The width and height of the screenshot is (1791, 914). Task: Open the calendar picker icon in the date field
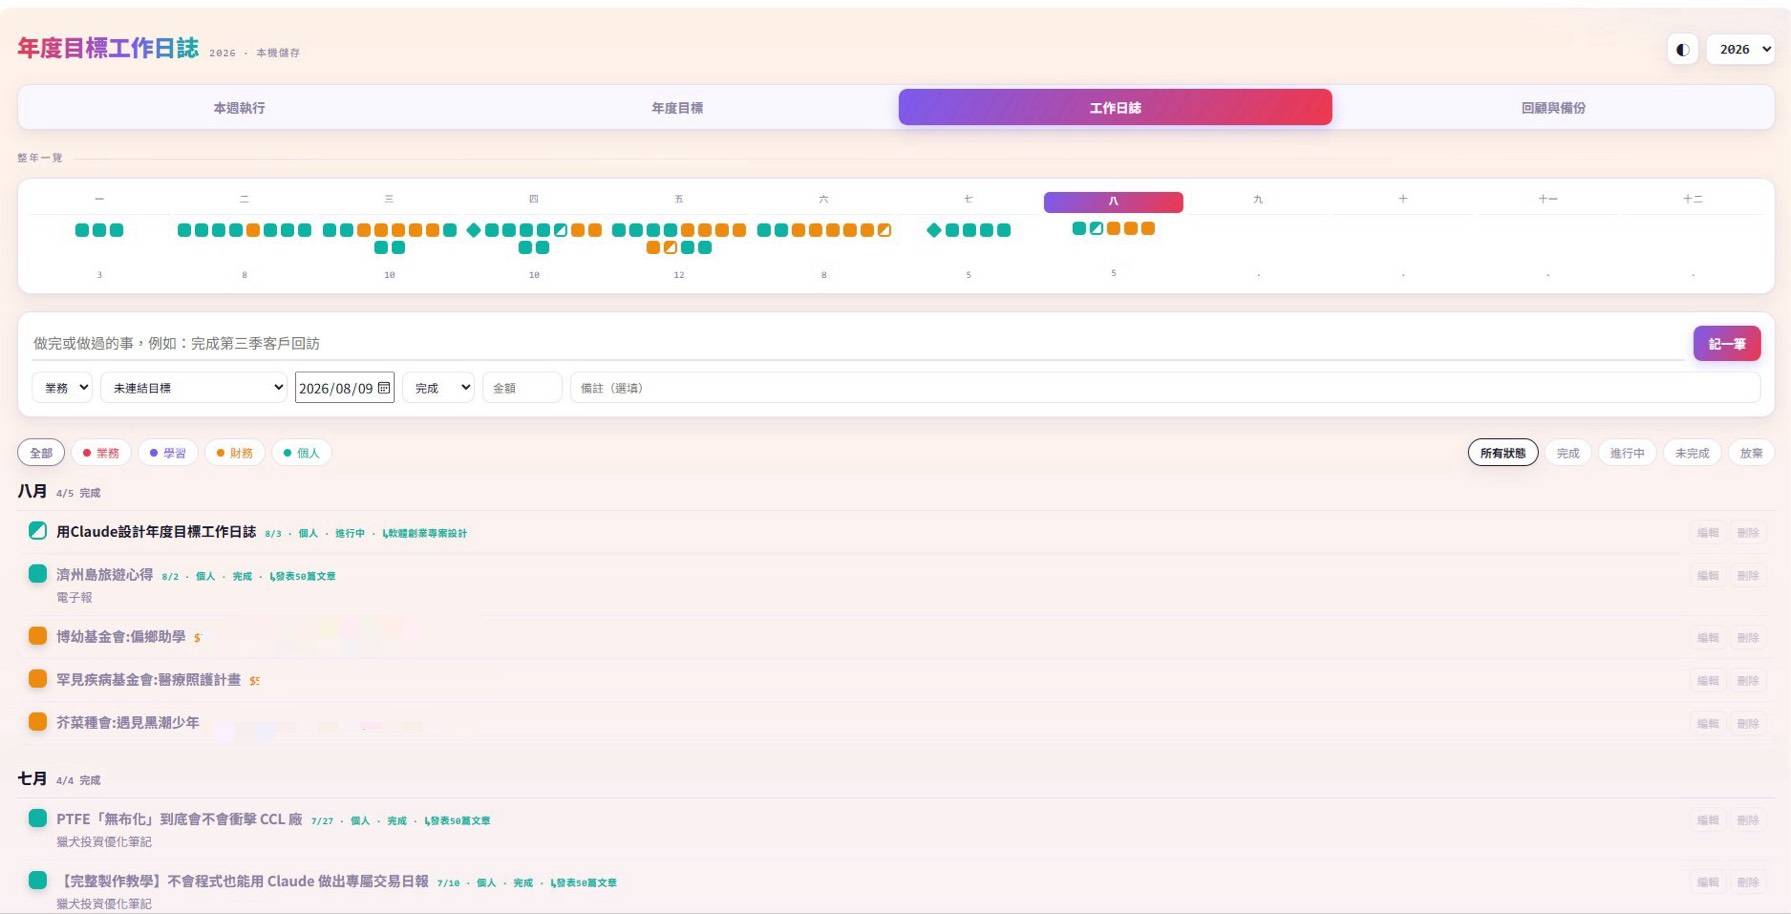click(x=384, y=388)
